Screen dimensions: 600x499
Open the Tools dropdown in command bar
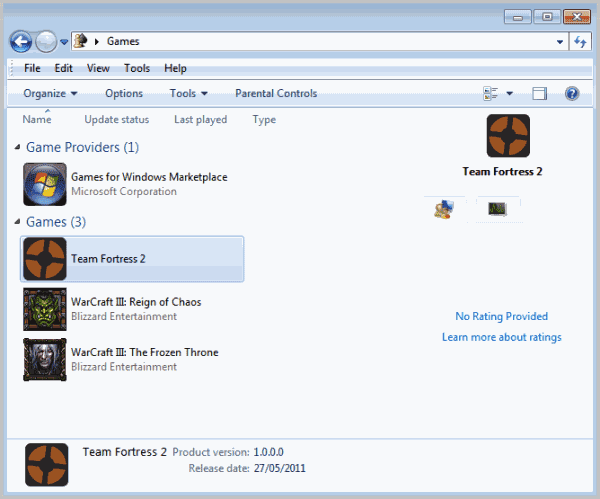pyautogui.click(x=188, y=93)
